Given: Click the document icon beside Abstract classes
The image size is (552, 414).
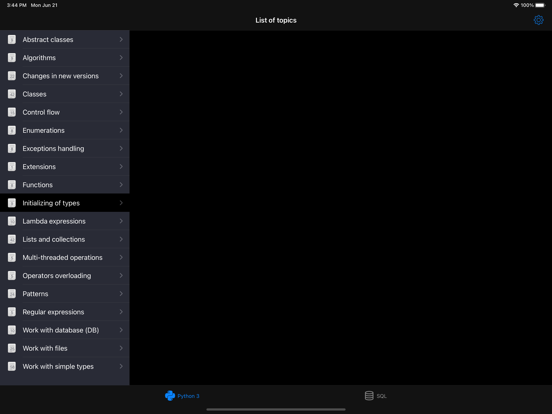Looking at the screenshot, I should 12,39.
